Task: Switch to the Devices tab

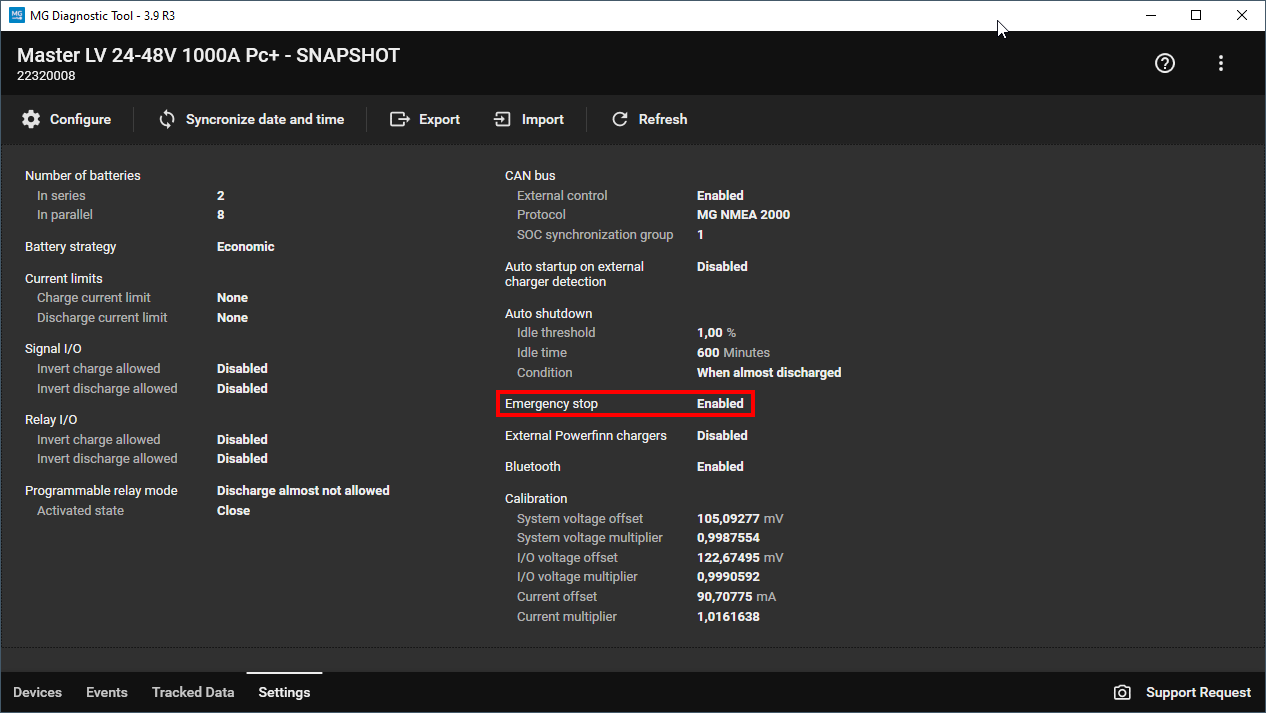Action: pyautogui.click(x=37, y=692)
